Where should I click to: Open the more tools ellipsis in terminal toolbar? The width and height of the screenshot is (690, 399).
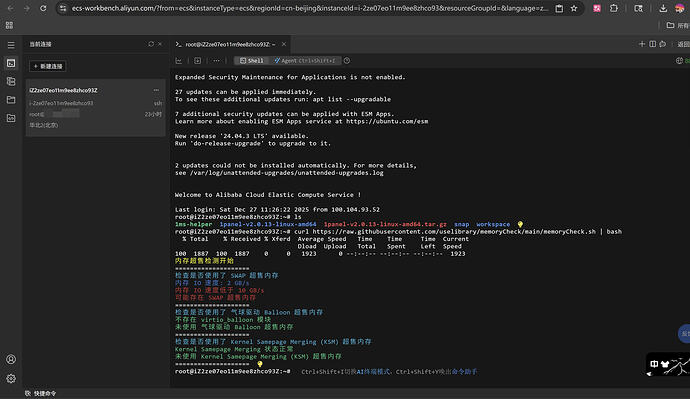pos(216,61)
